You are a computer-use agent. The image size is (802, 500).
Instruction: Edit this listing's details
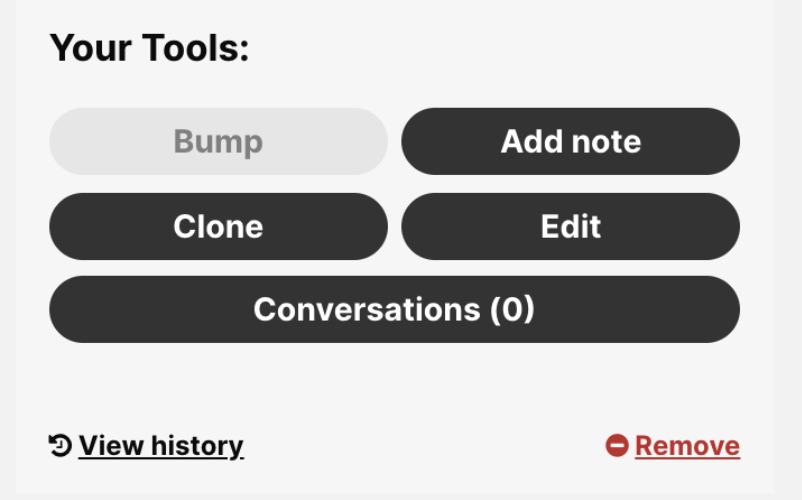point(570,226)
